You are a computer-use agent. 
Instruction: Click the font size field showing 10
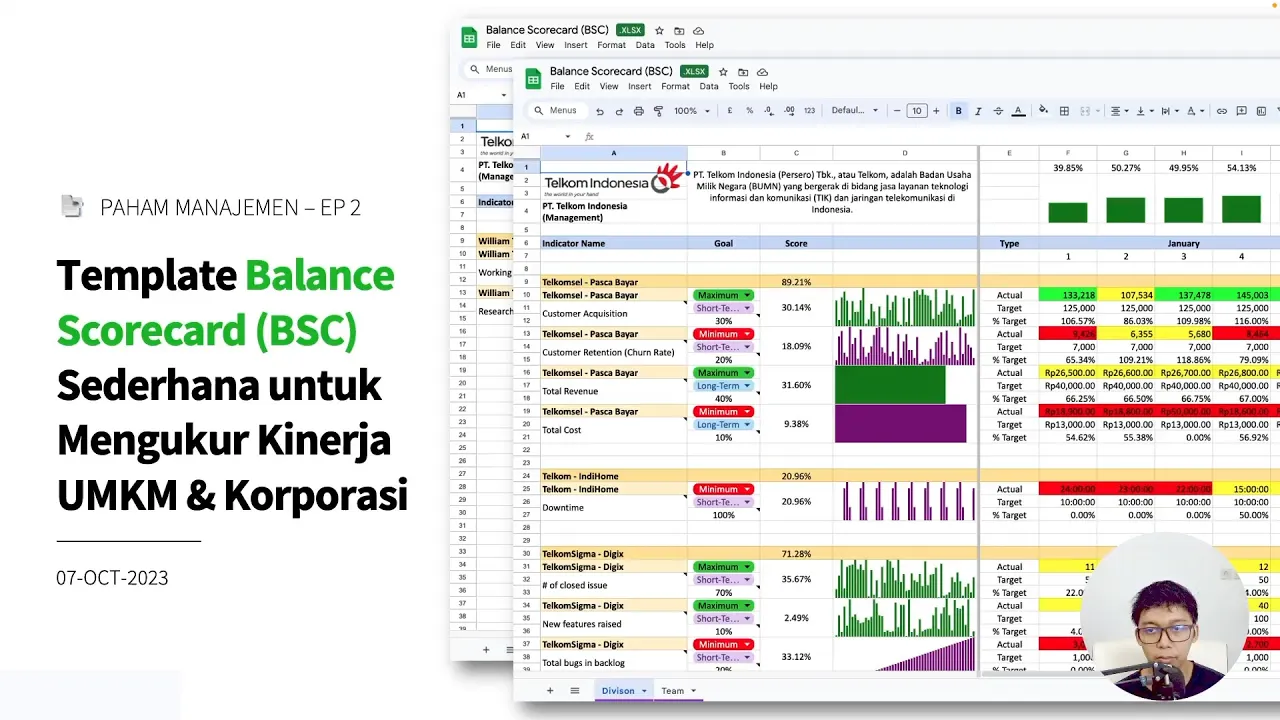coord(917,111)
